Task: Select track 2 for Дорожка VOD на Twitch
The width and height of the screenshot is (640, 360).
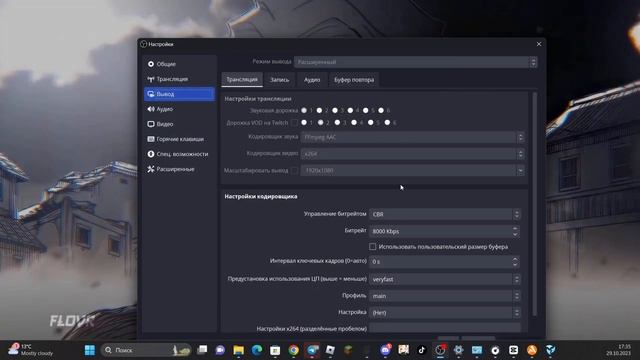Action: coord(321,122)
